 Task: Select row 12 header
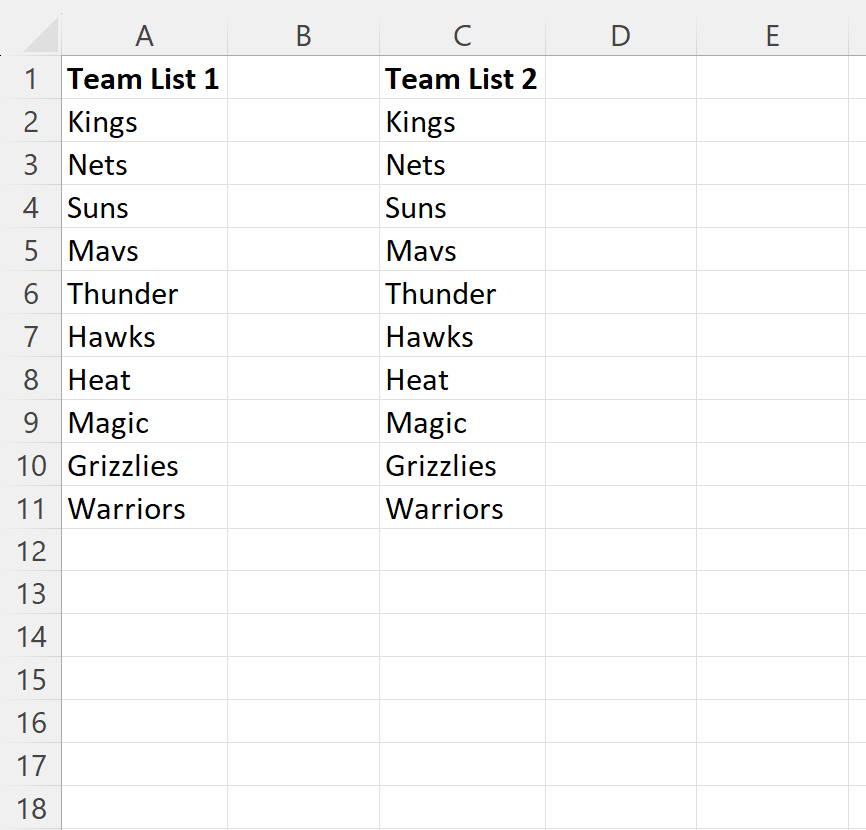(30, 551)
